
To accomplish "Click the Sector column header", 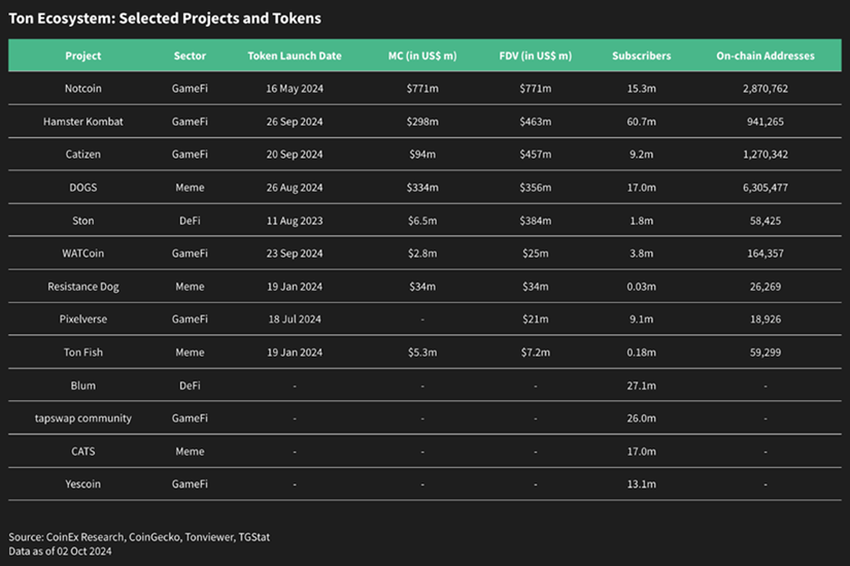I will coord(189,56).
